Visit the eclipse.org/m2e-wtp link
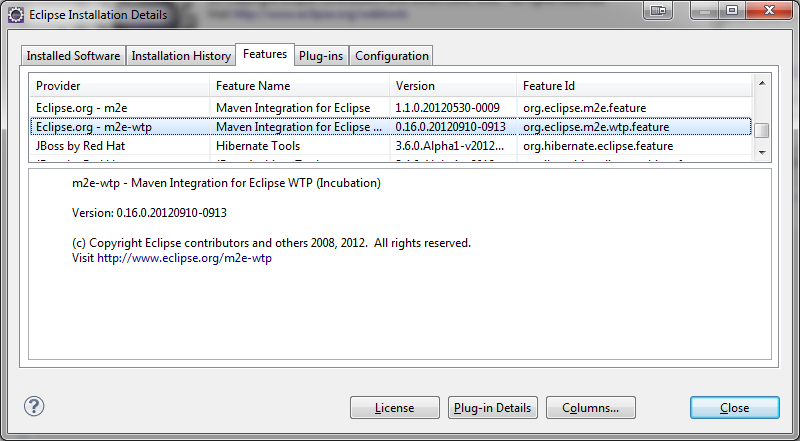 [184, 258]
